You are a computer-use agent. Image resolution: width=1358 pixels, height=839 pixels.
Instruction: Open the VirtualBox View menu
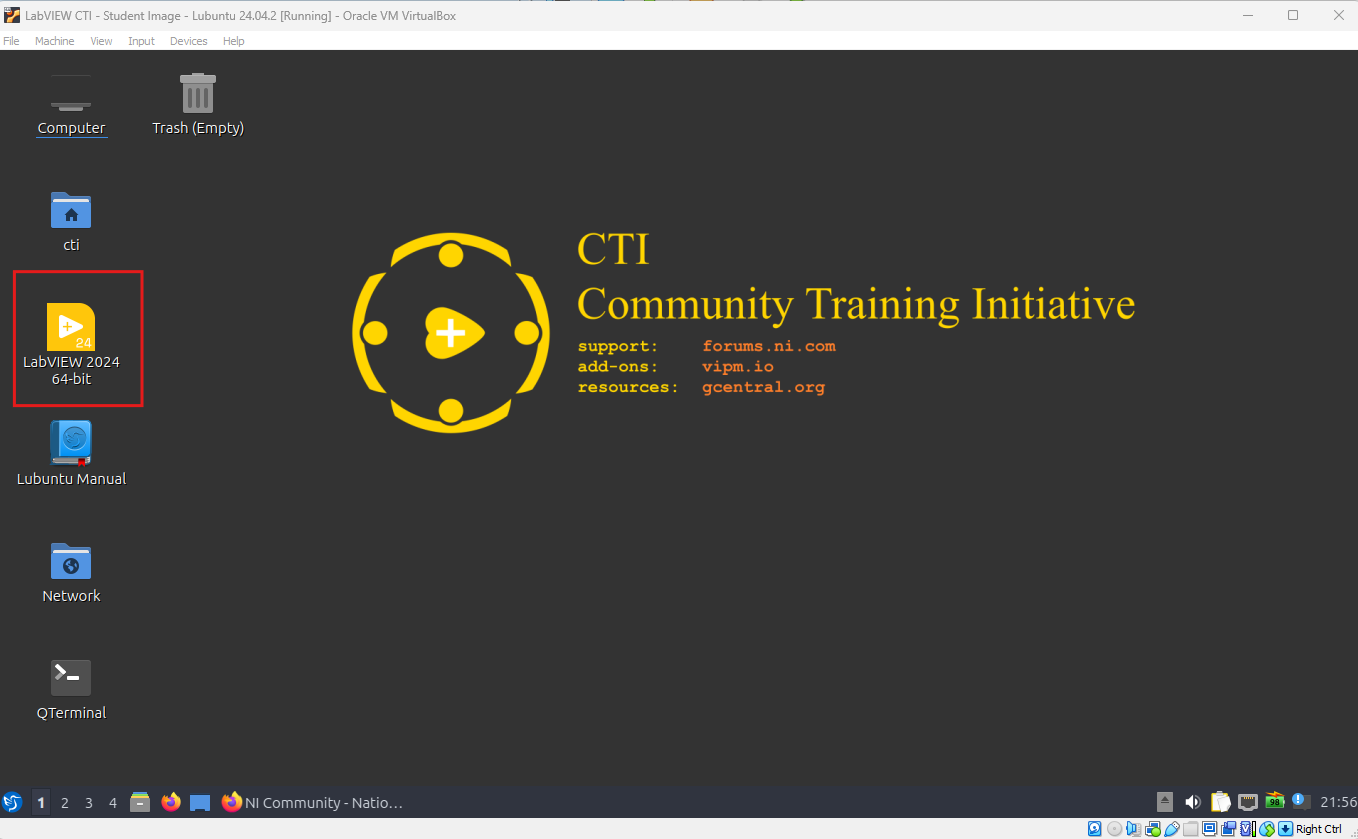coord(101,41)
